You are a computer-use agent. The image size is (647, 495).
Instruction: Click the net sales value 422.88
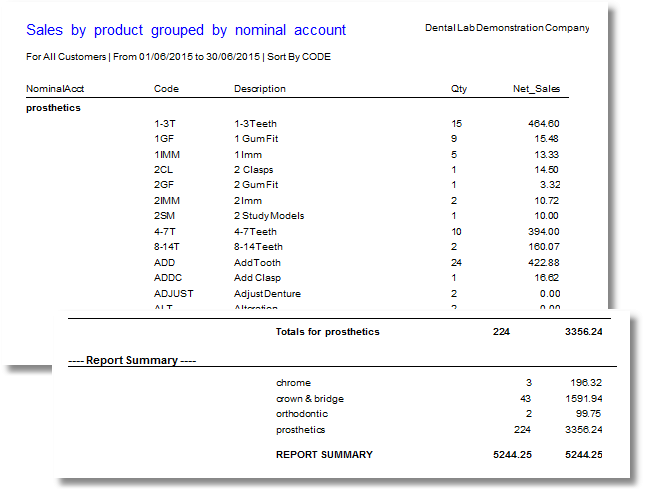click(544, 262)
